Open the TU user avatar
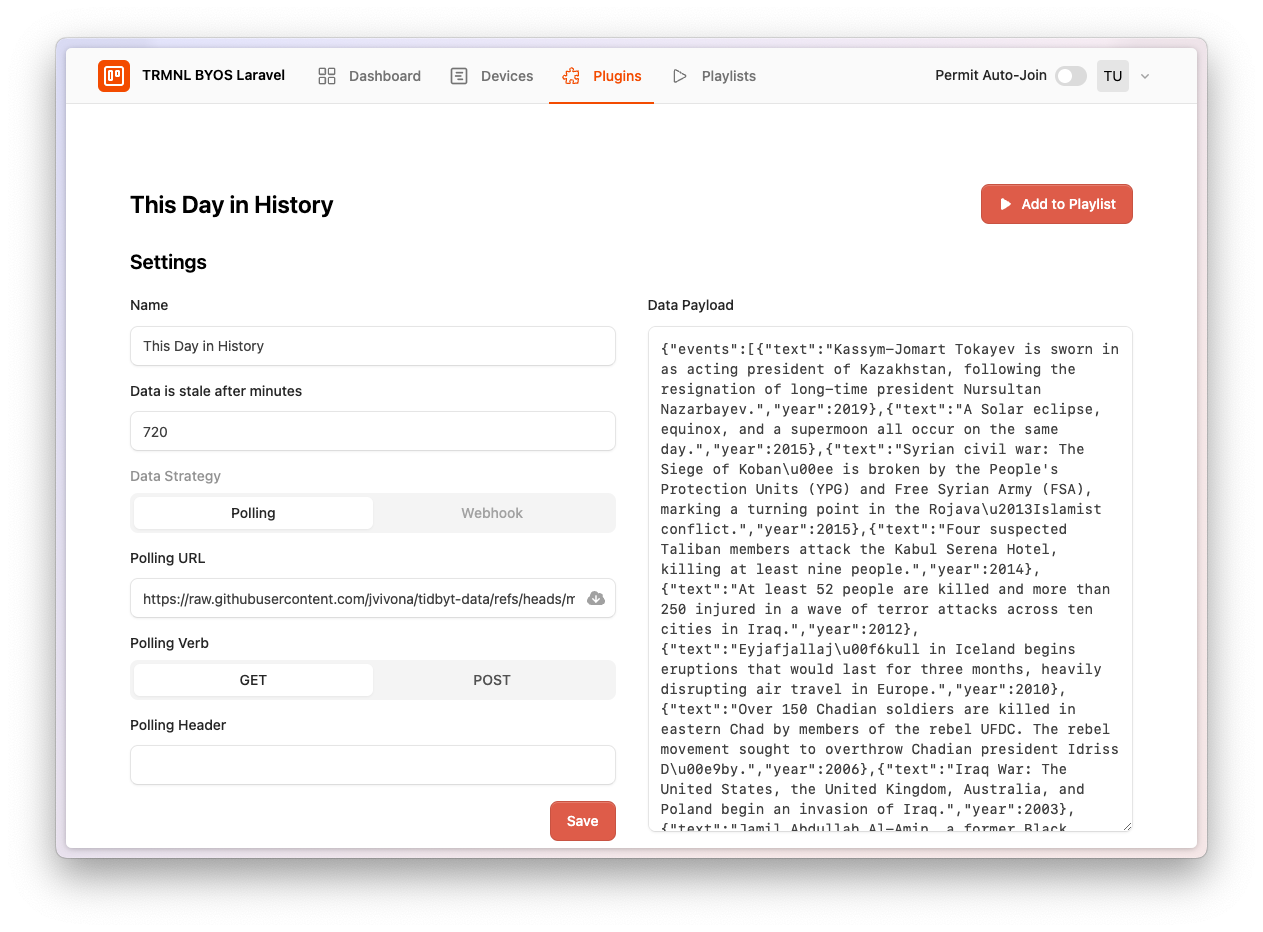1263x932 pixels. [1113, 75]
